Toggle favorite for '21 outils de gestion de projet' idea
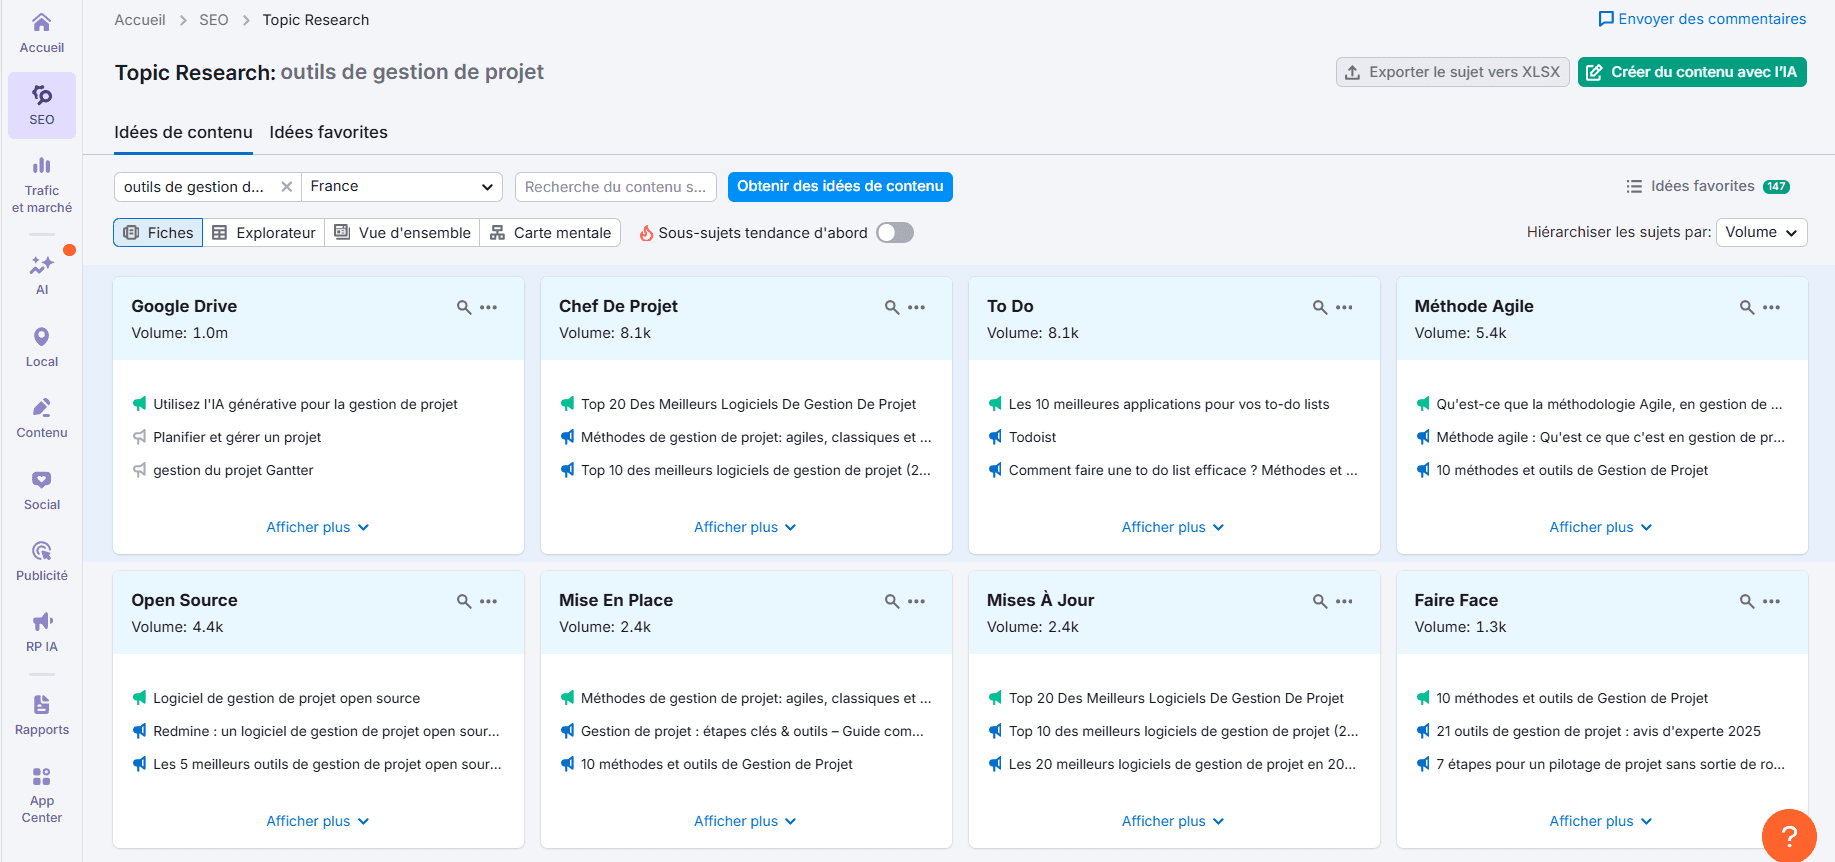 coord(1423,731)
